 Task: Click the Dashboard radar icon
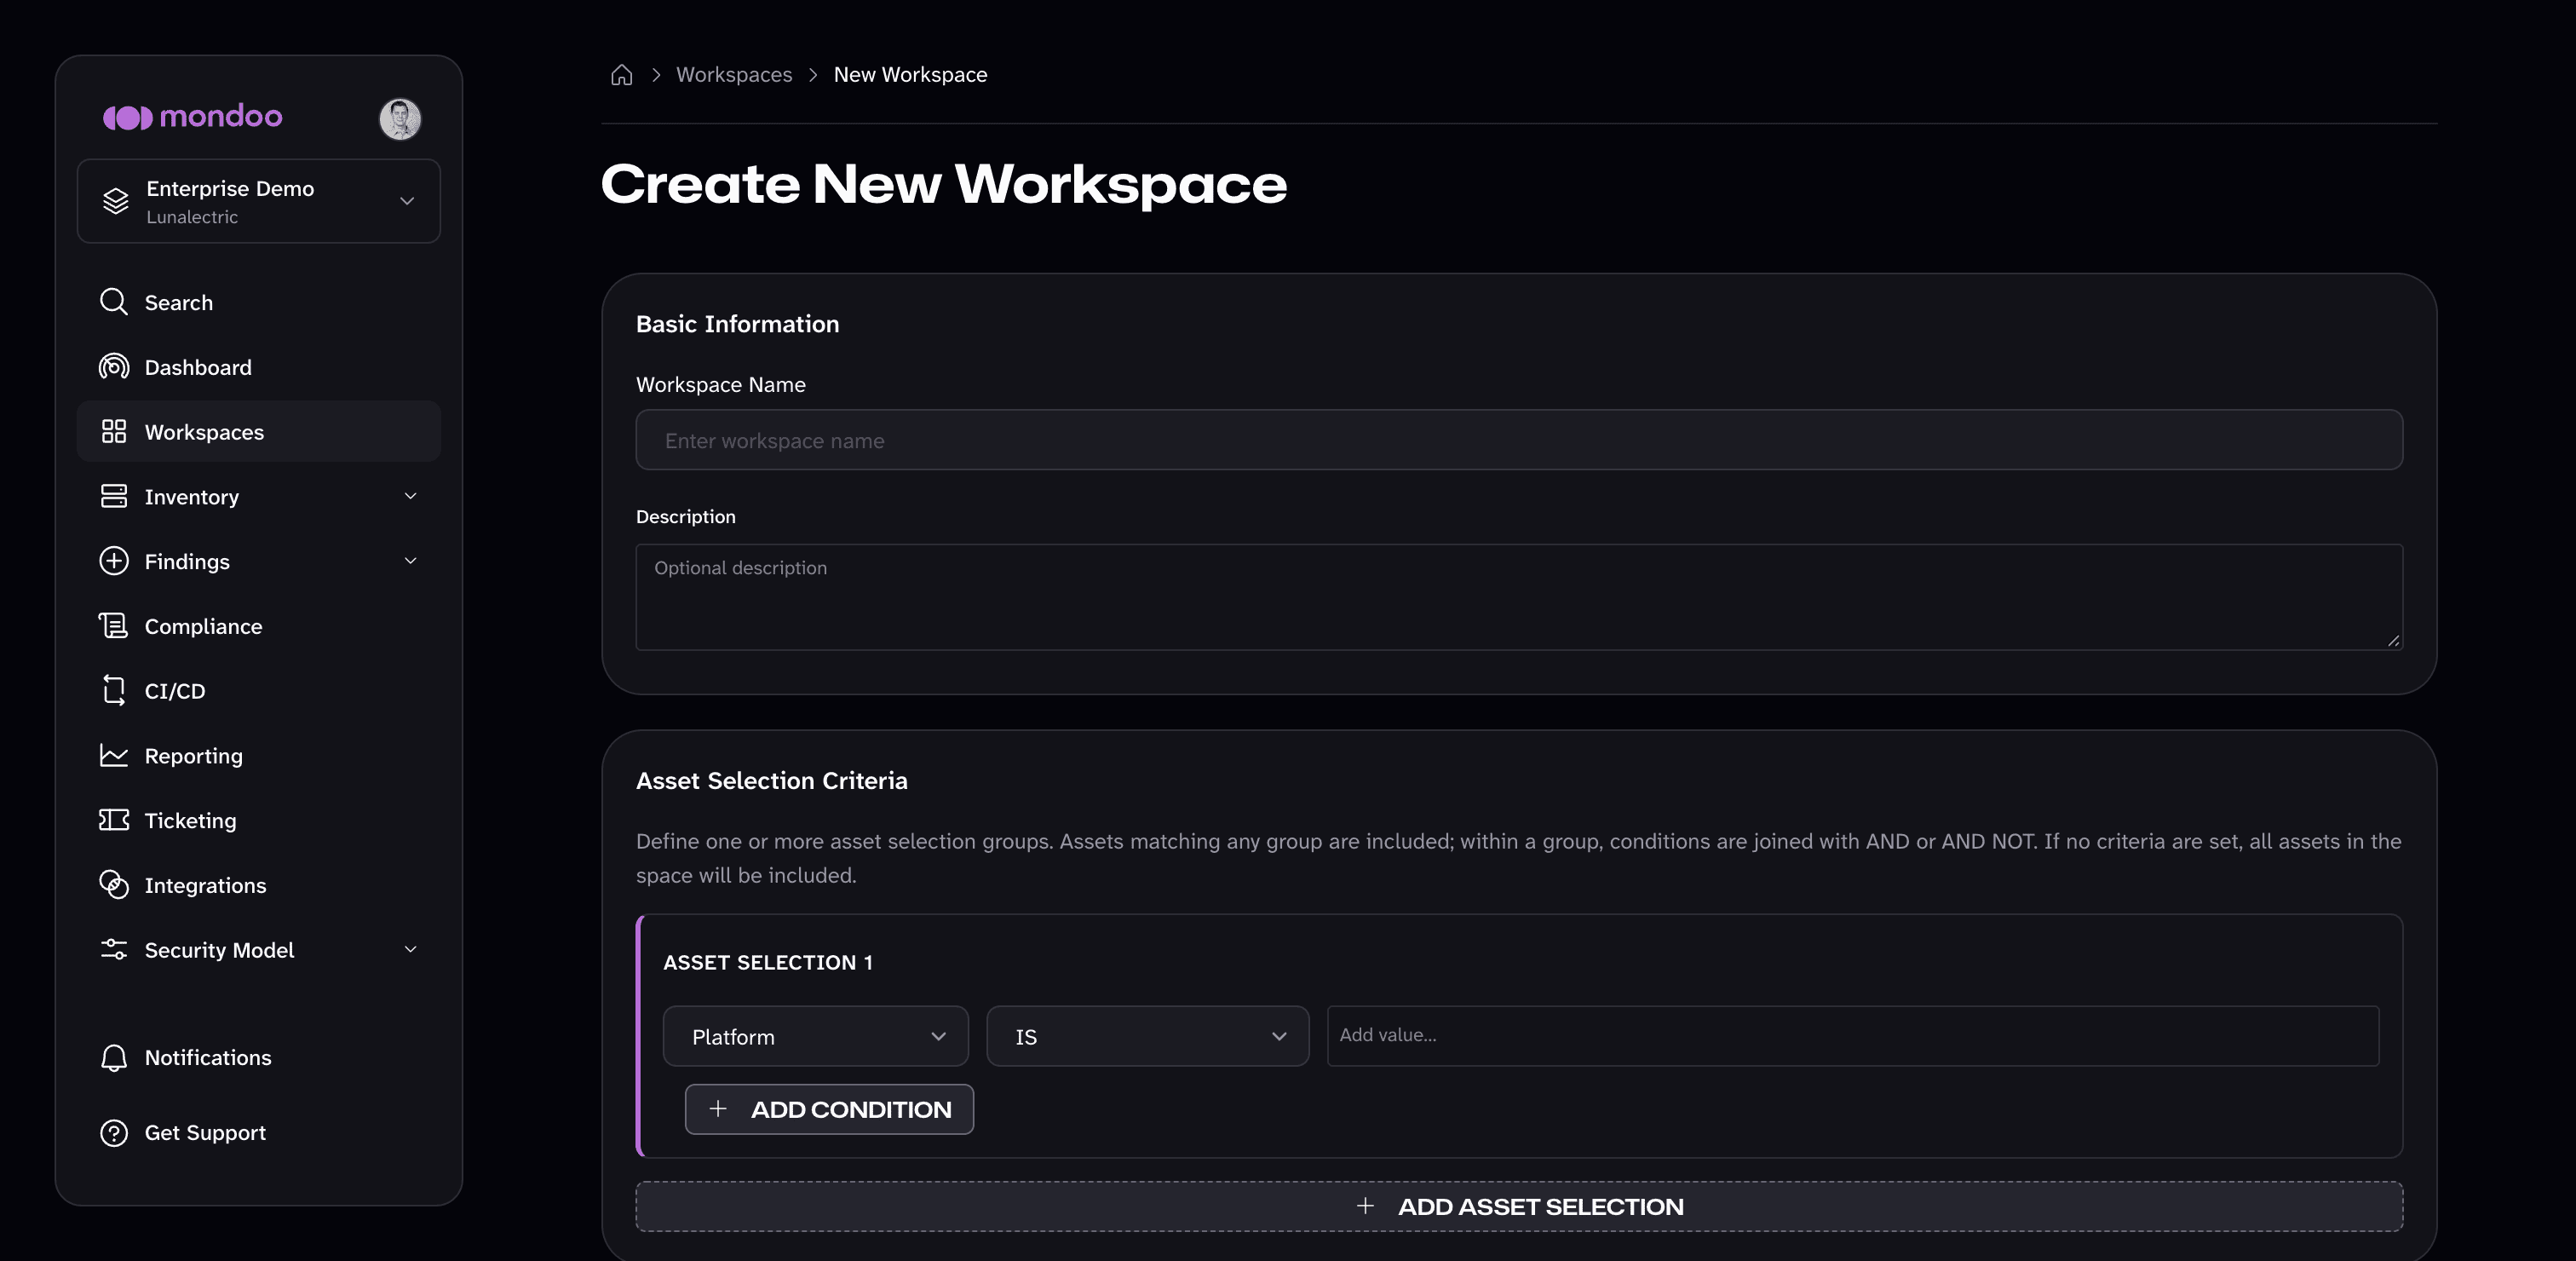pyautogui.click(x=114, y=367)
